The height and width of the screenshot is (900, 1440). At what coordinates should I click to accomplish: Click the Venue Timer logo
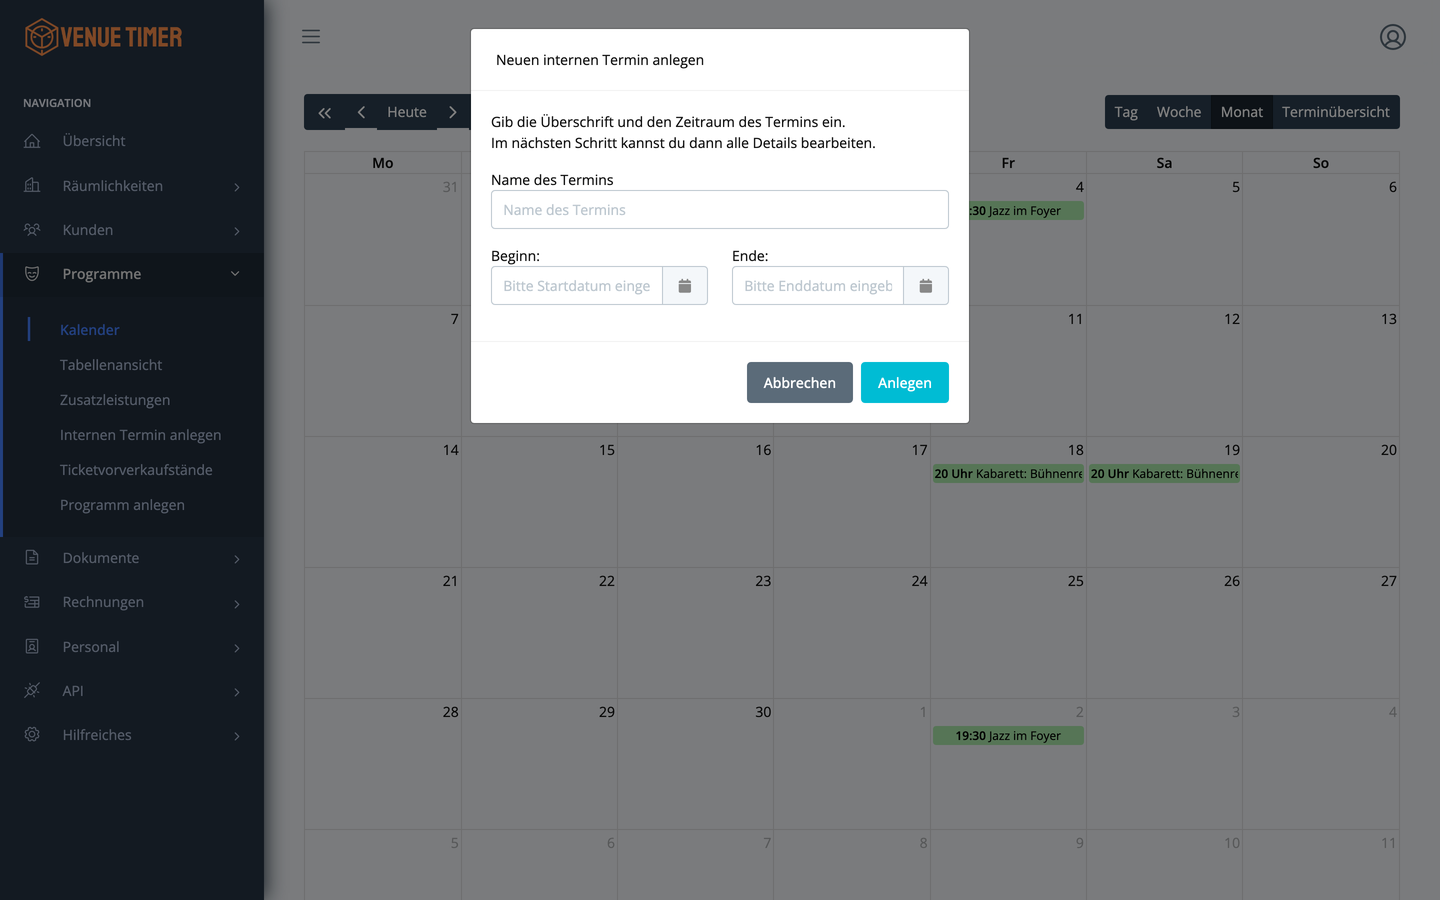click(103, 37)
